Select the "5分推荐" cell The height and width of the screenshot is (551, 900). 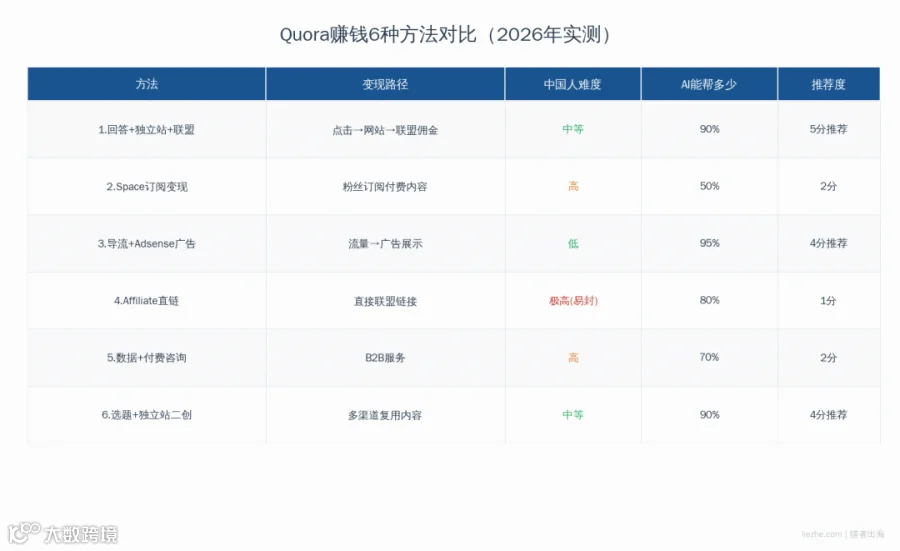(828, 129)
